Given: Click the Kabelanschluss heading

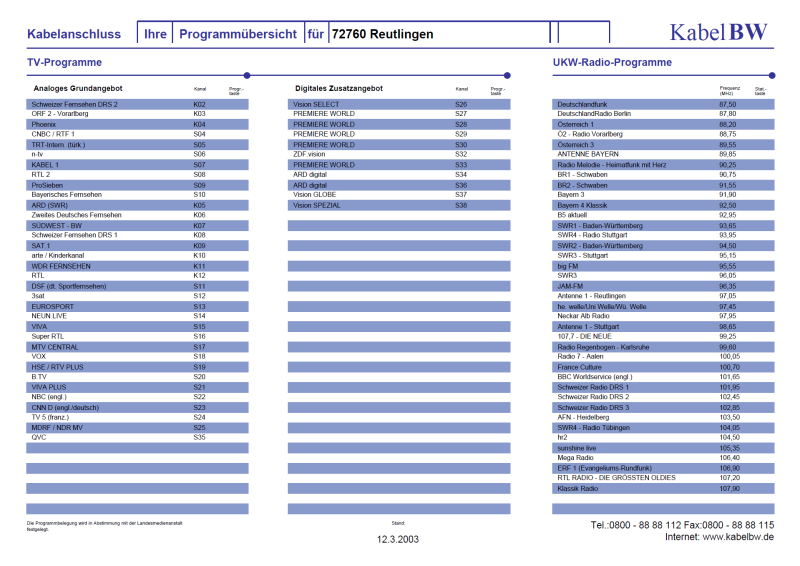Looking at the screenshot, I should (x=74, y=34).
